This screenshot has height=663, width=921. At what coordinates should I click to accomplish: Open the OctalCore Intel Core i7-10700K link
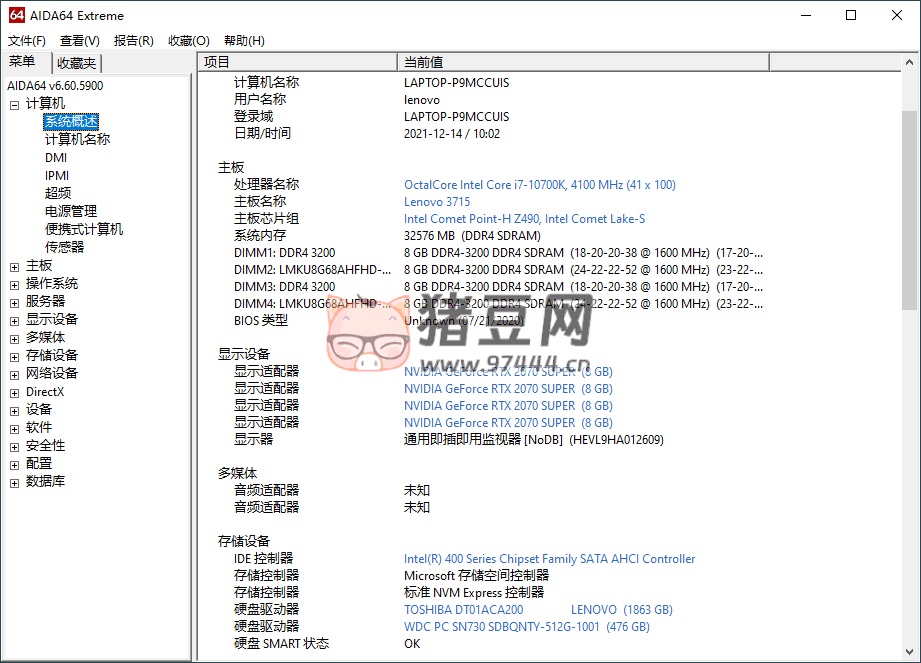(x=539, y=185)
